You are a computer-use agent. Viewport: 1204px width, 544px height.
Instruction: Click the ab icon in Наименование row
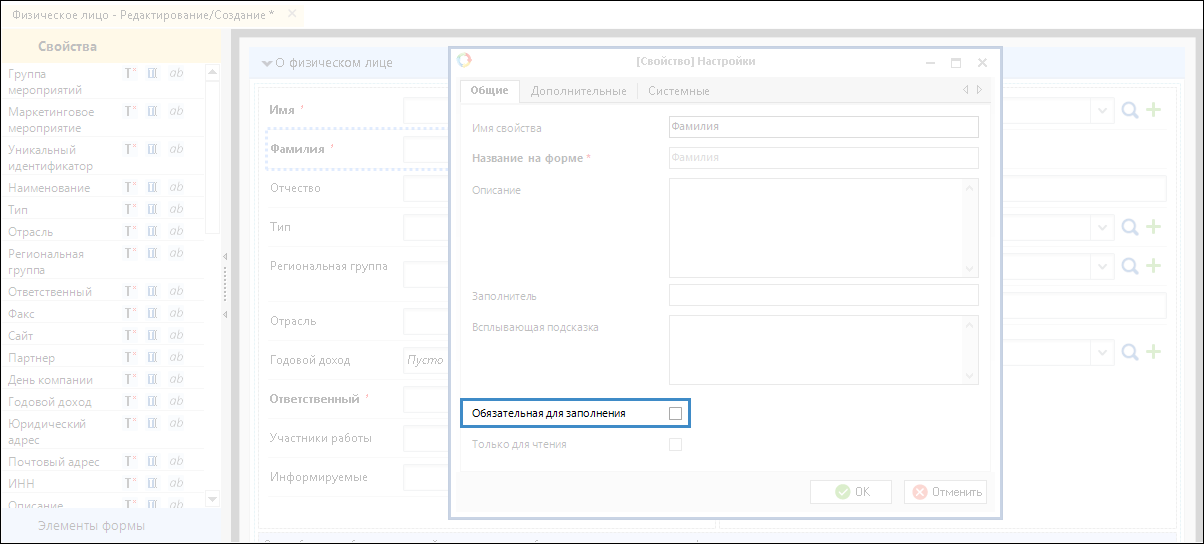coord(176,188)
